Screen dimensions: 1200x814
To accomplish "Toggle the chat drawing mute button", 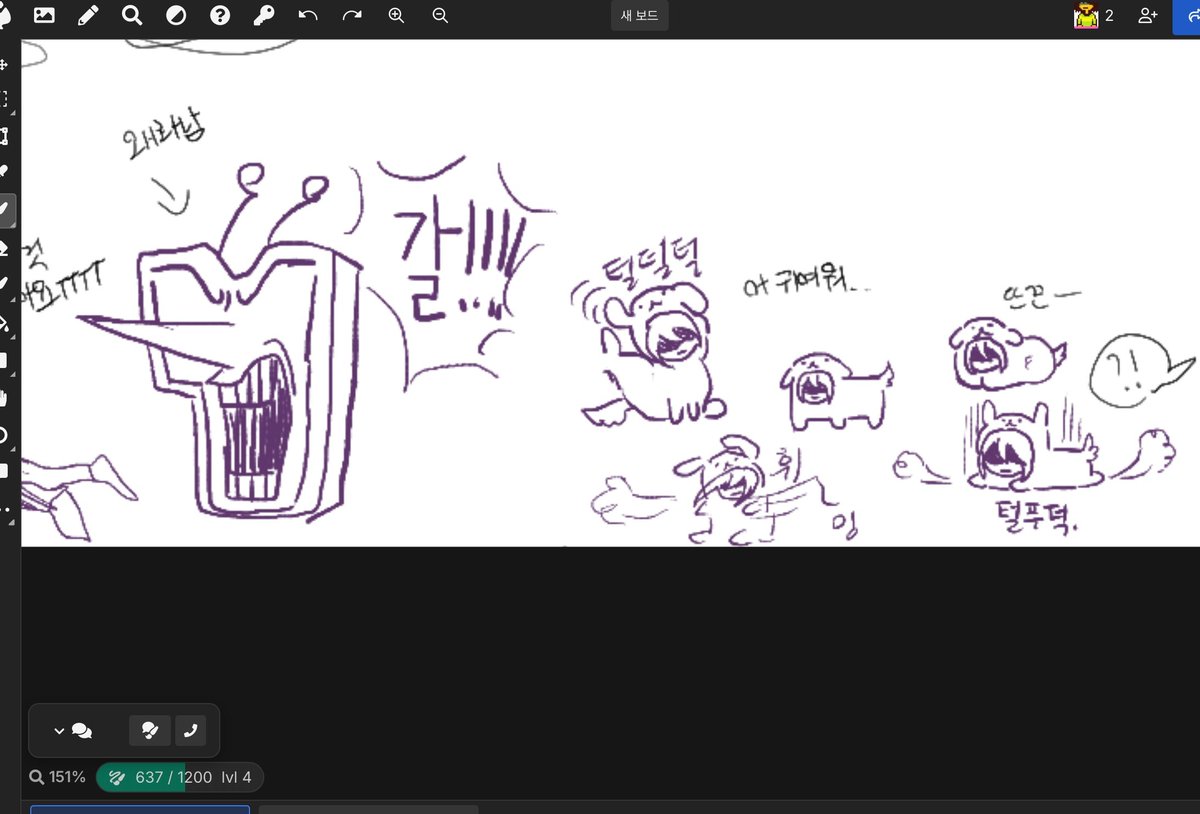I will point(150,731).
